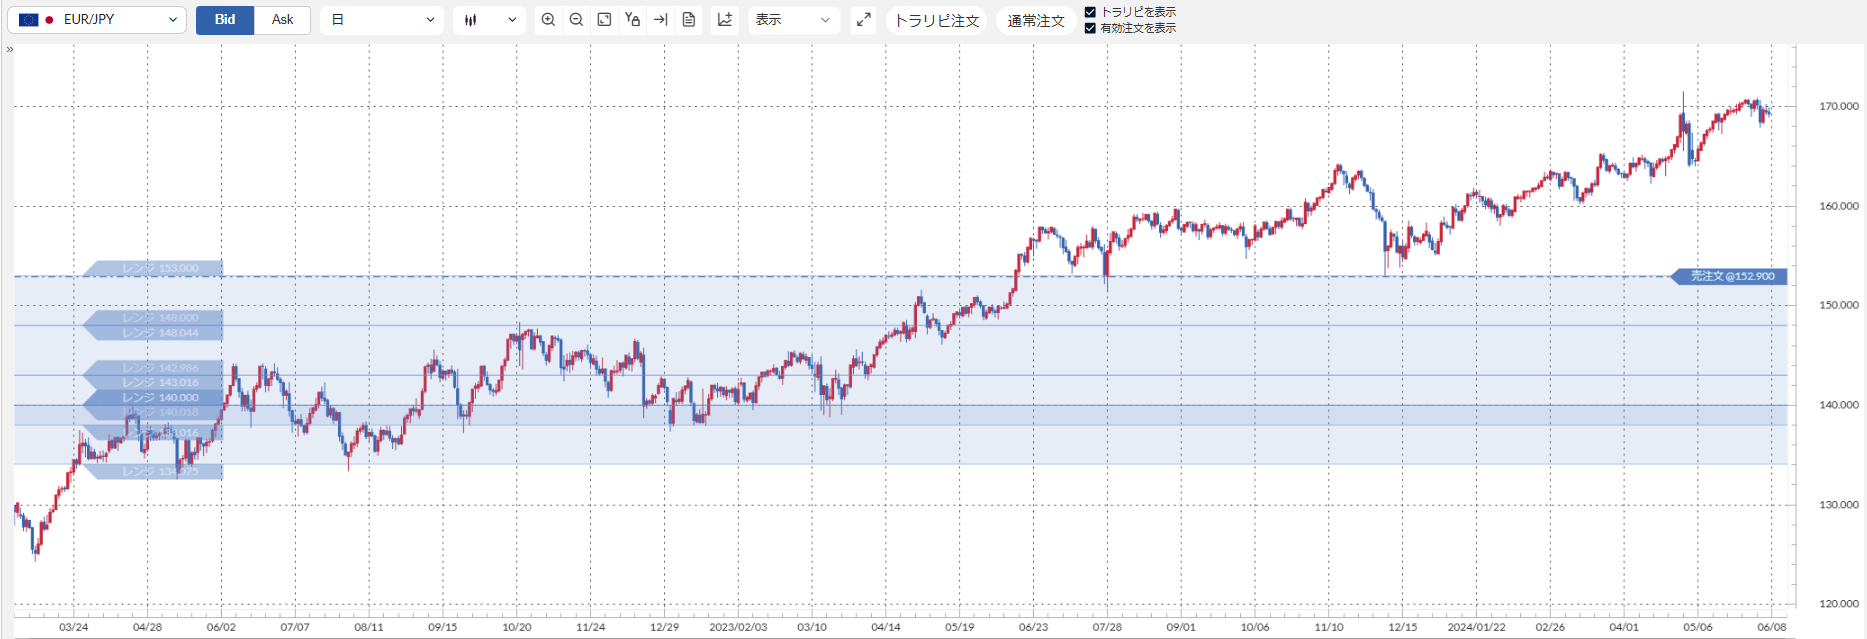This screenshot has height=639, width=1867.
Task: Open the candlestick chart type dropdown
Action: pyautogui.click(x=489, y=20)
